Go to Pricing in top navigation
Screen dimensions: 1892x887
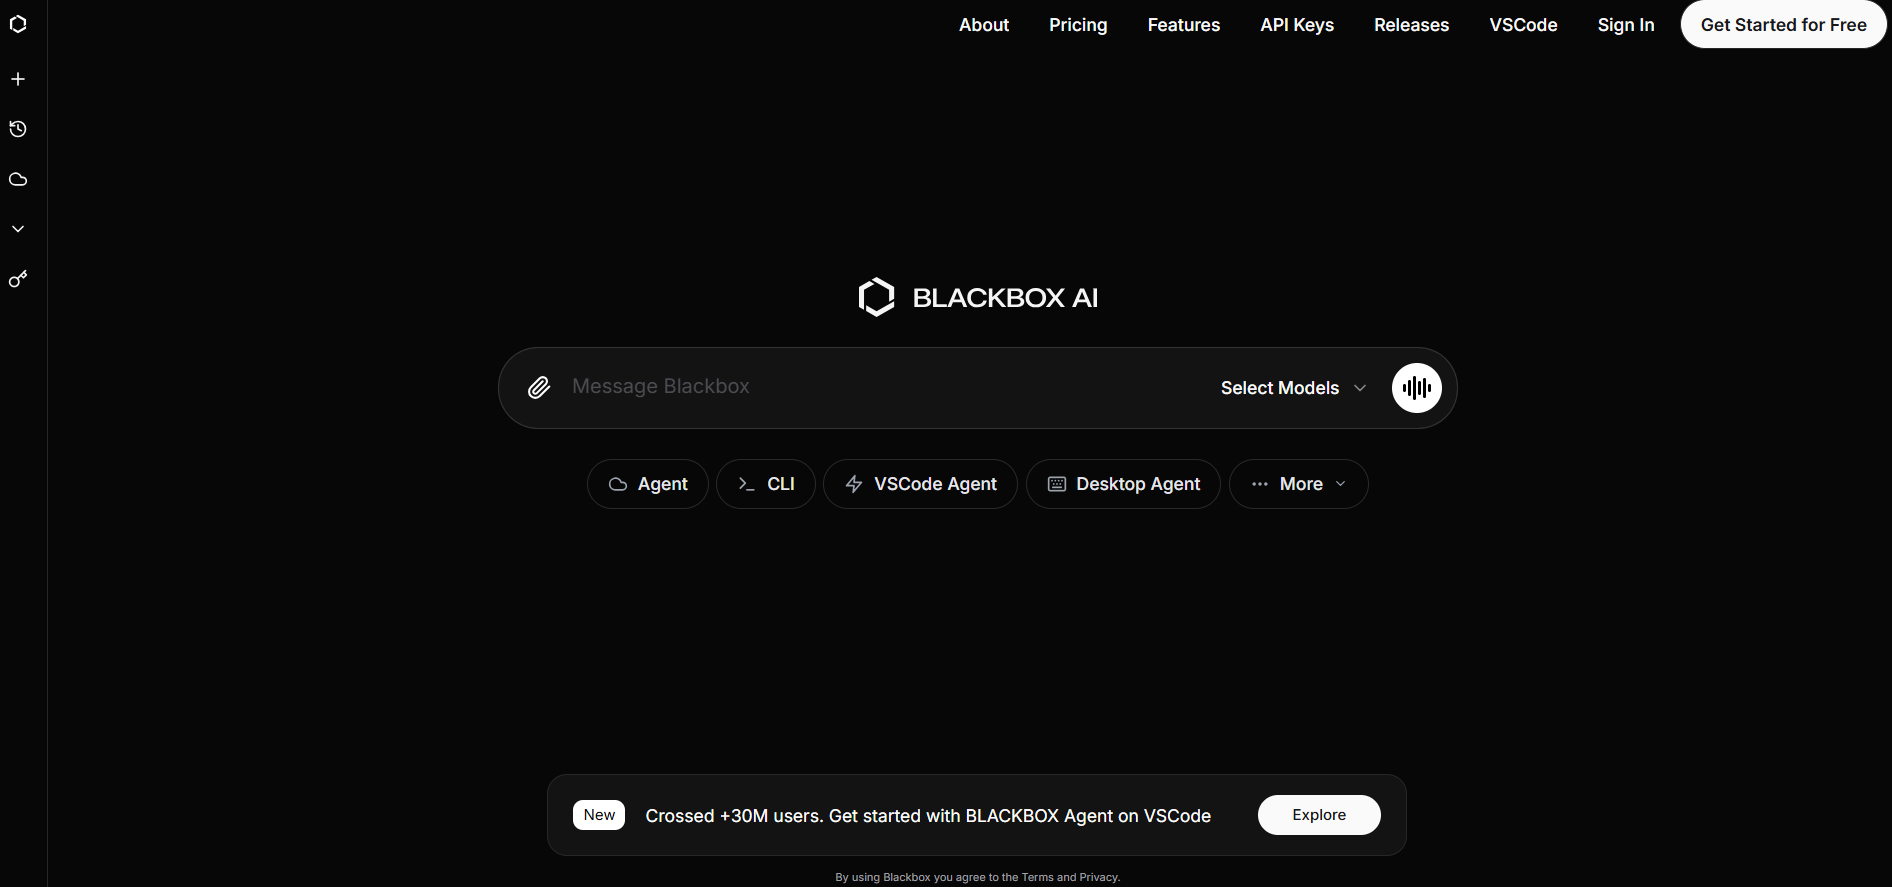point(1078,25)
